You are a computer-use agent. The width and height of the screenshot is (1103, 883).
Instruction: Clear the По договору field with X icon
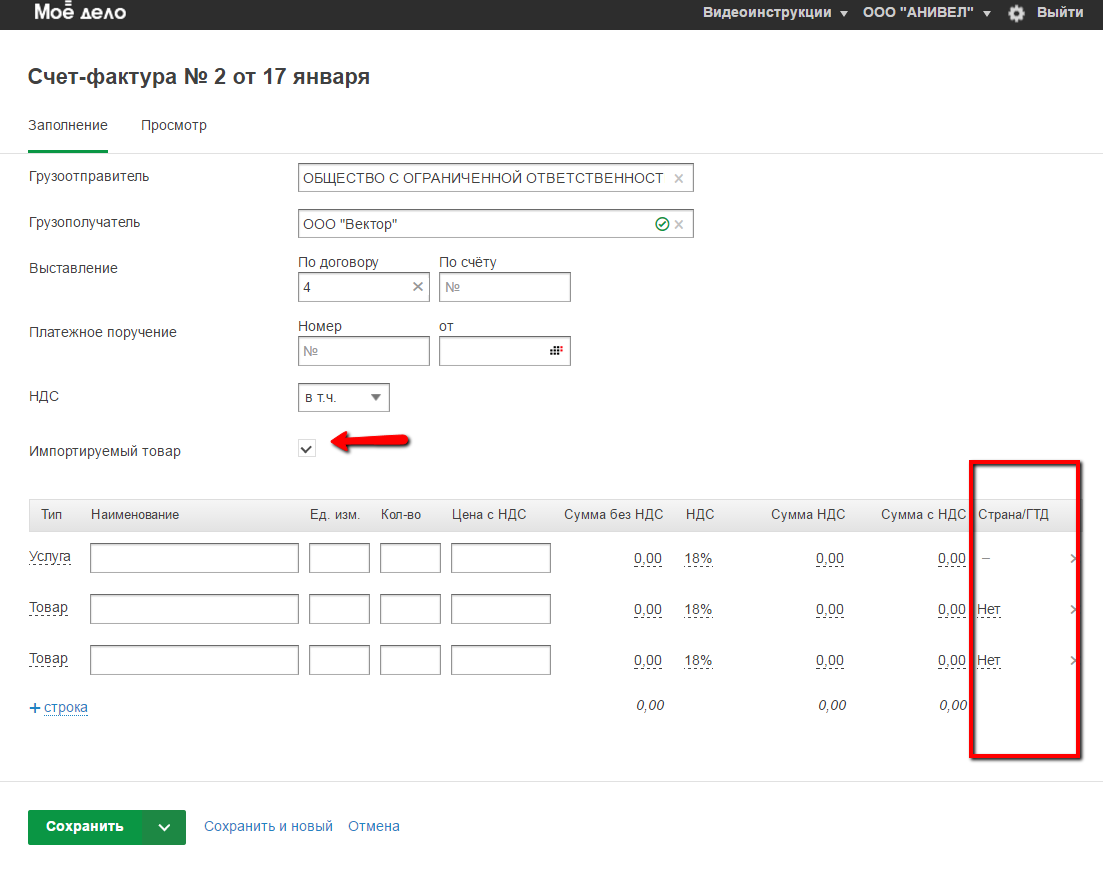(418, 287)
